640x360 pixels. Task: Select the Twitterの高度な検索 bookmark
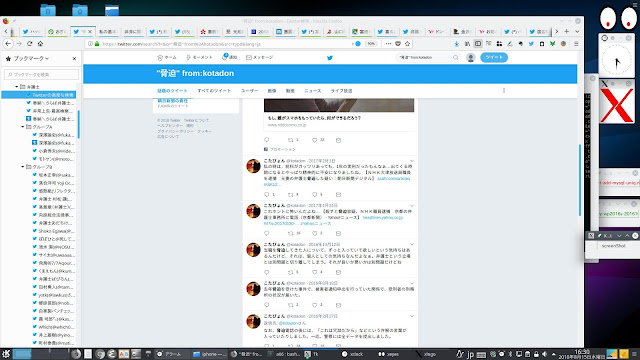(39, 95)
